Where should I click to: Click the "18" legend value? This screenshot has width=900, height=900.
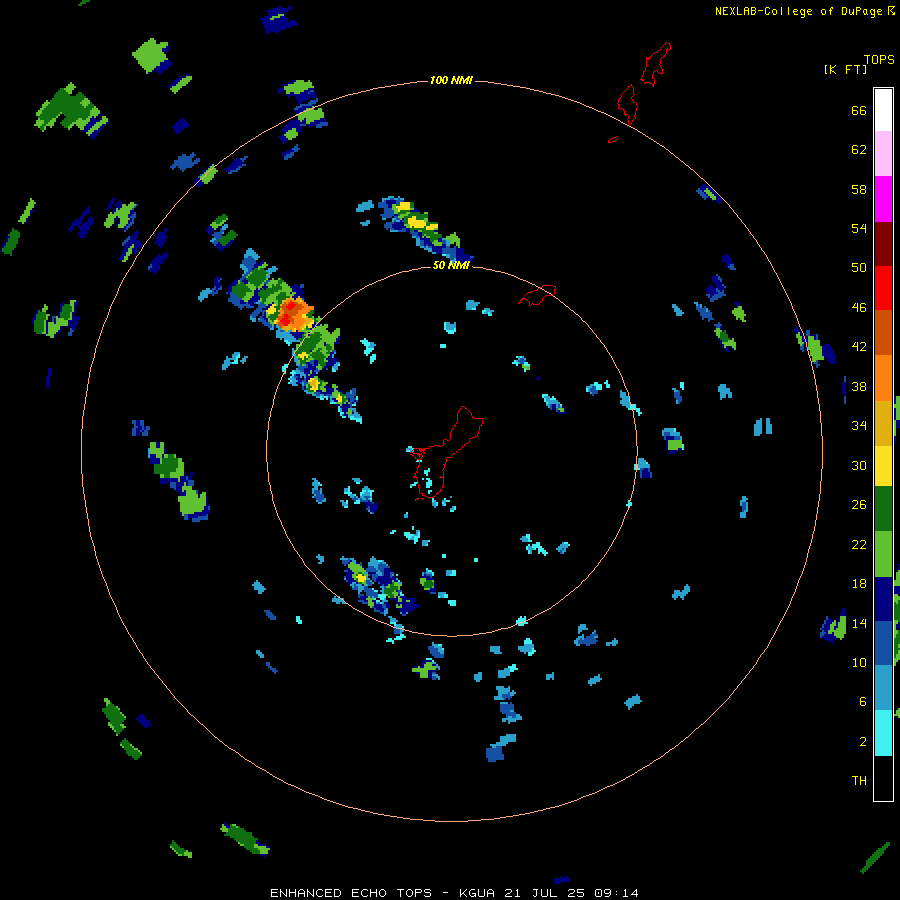(859, 584)
